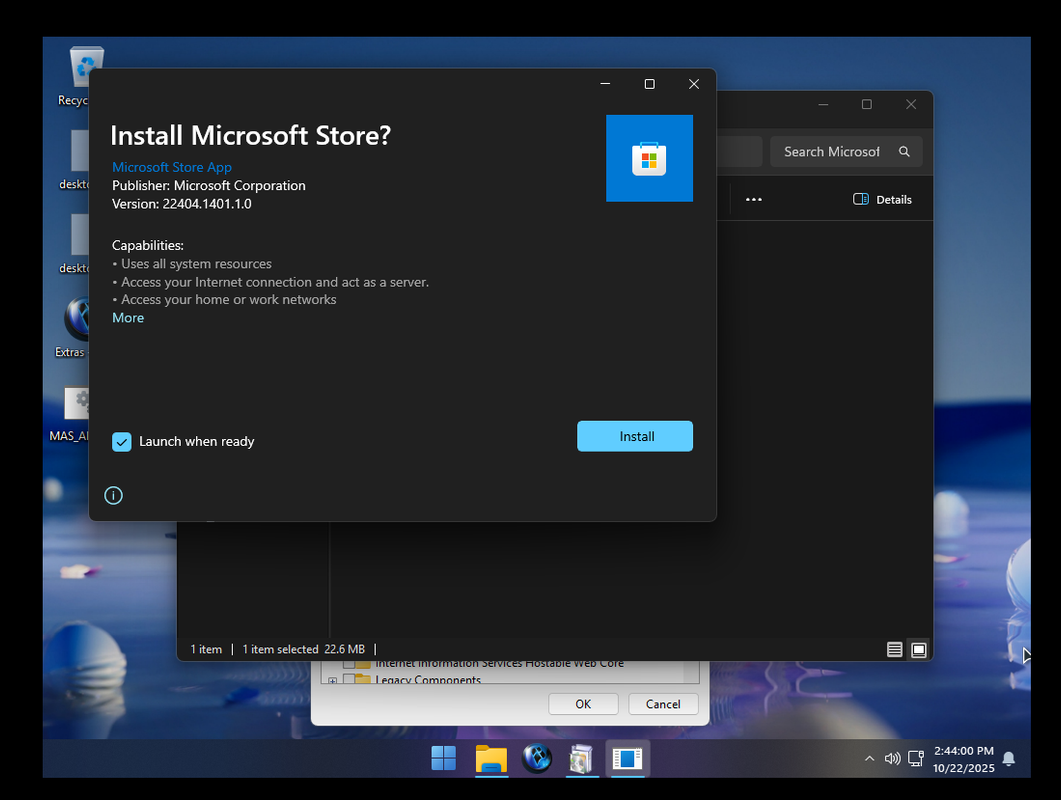
Task: Maximize the File Explorer window
Action: pos(867,104)
